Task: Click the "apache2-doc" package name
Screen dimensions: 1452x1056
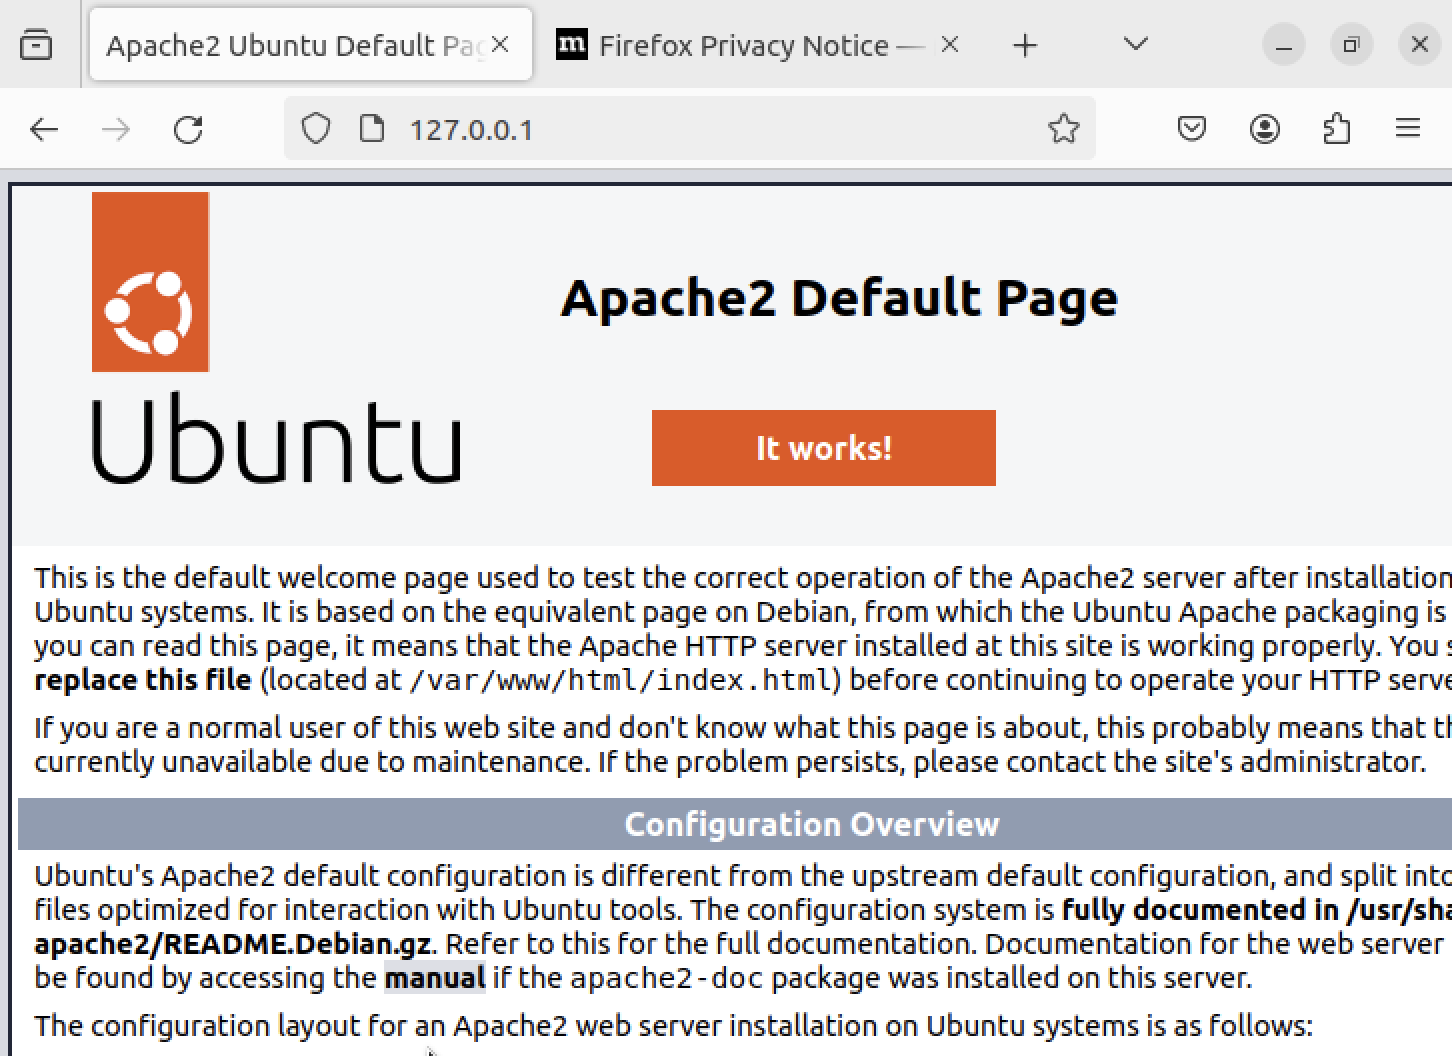Action: pyautogui.click(x=669, y=978)
